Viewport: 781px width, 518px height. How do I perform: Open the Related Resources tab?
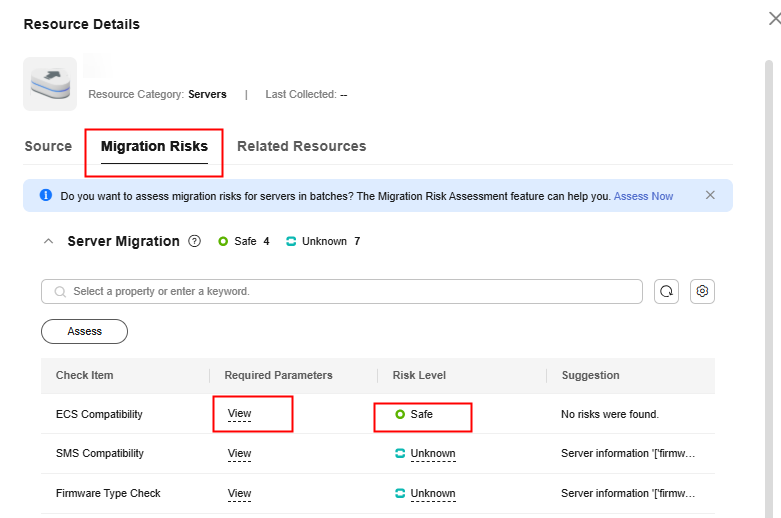[301, 146]
